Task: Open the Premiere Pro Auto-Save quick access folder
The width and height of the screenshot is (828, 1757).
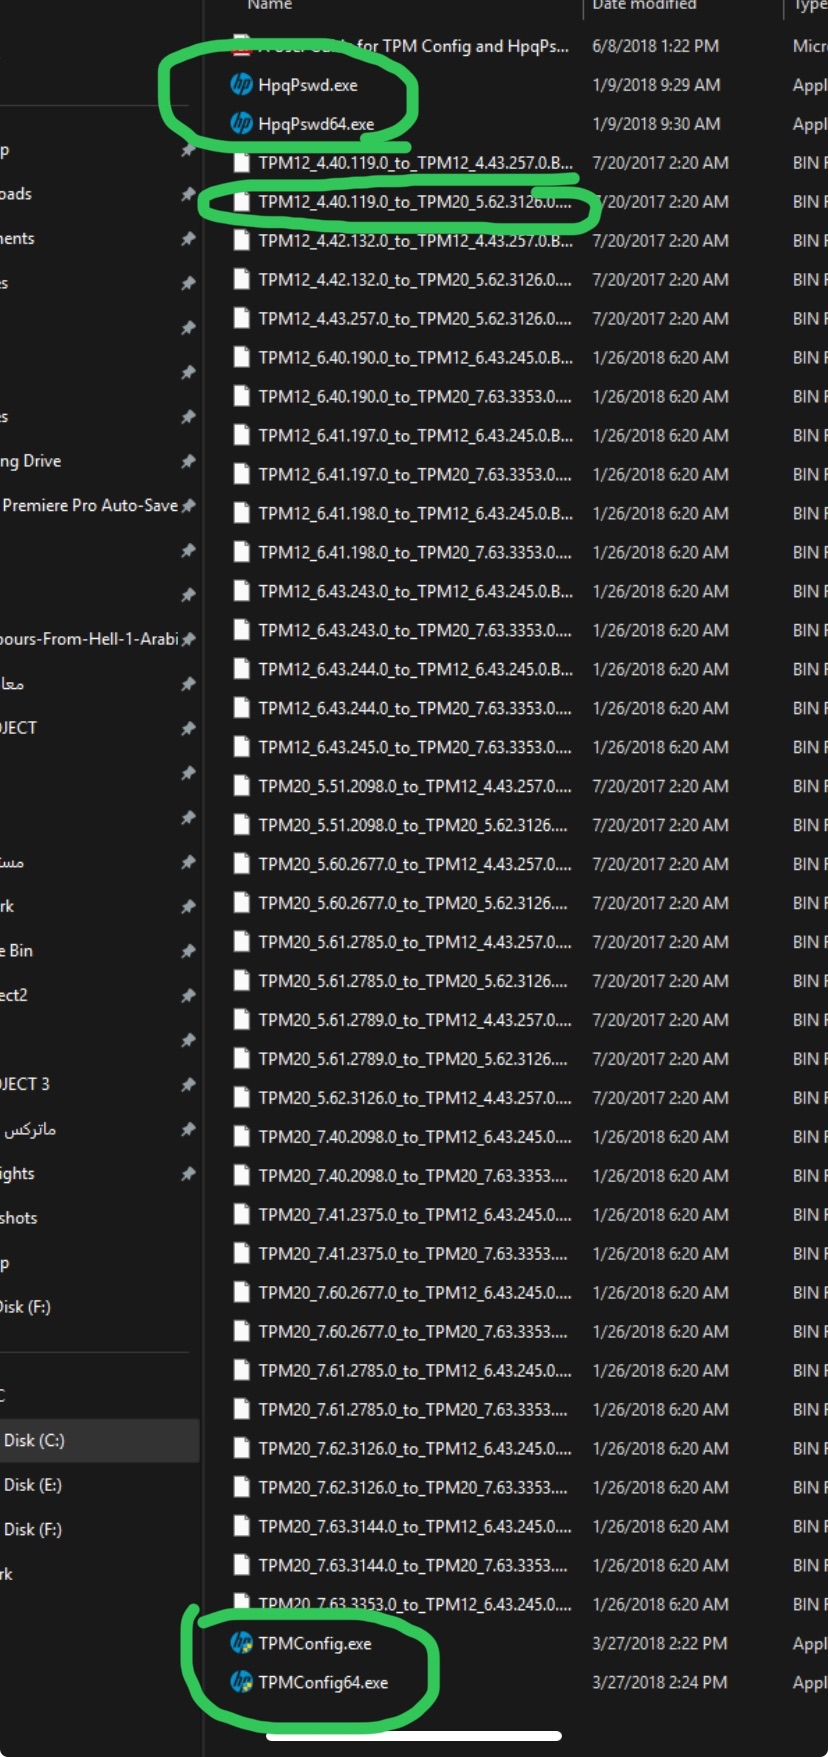Action: [90, 505]
